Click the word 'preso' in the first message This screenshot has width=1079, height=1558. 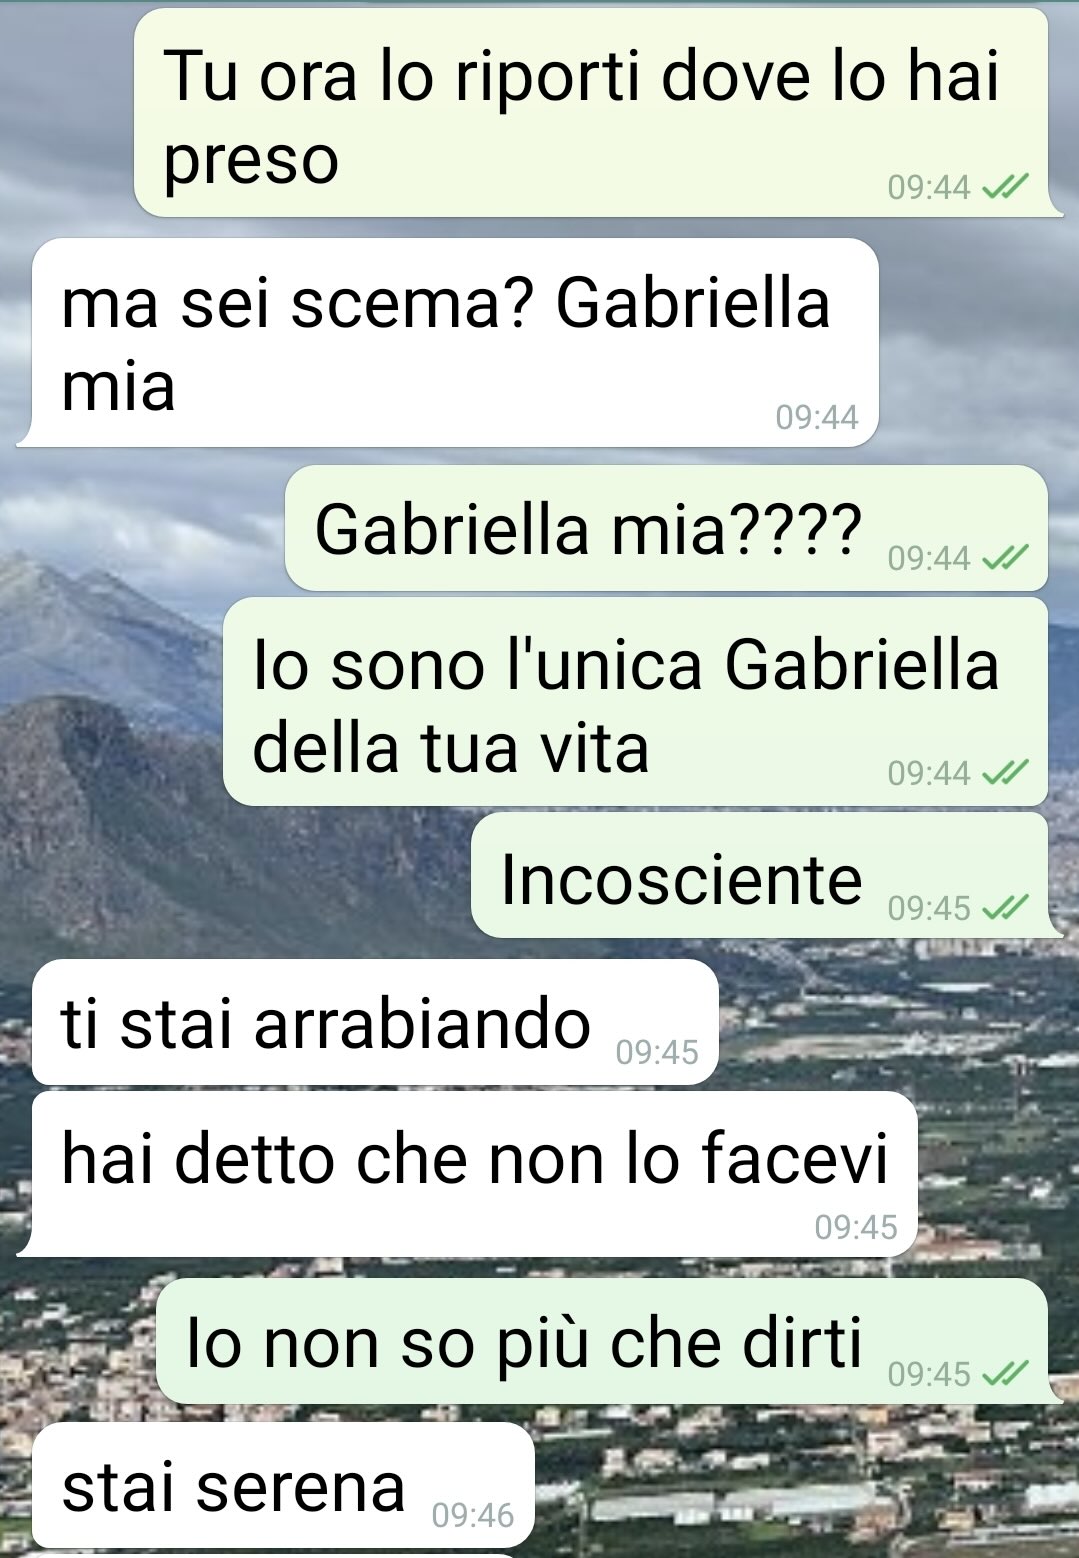pos(252,162)
